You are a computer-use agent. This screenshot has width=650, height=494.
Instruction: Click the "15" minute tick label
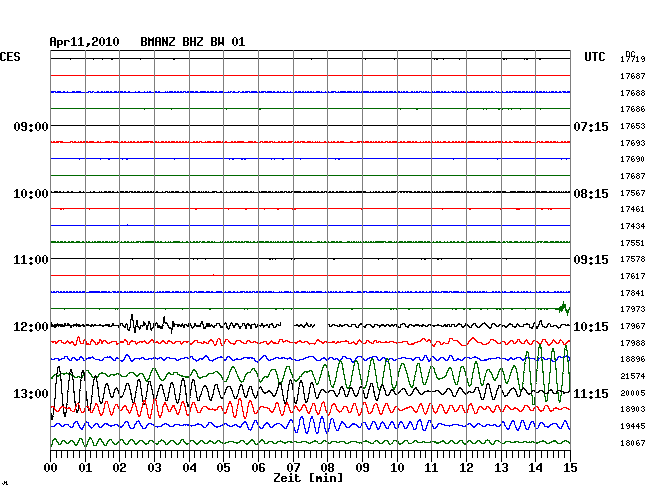click(570, 468)
